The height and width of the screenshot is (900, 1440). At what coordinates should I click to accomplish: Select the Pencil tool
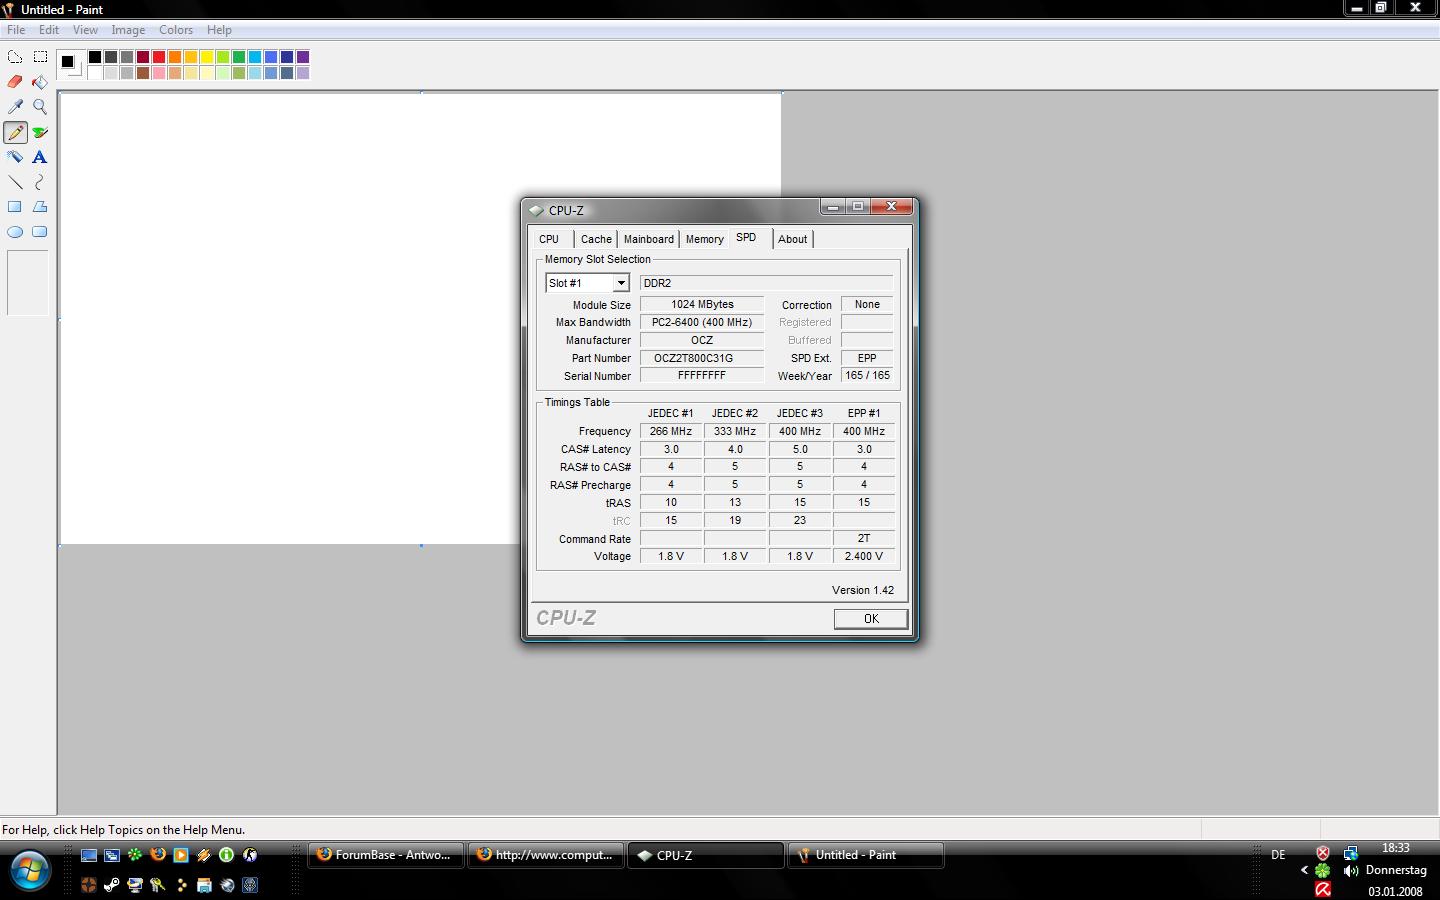tap(15, 132)
